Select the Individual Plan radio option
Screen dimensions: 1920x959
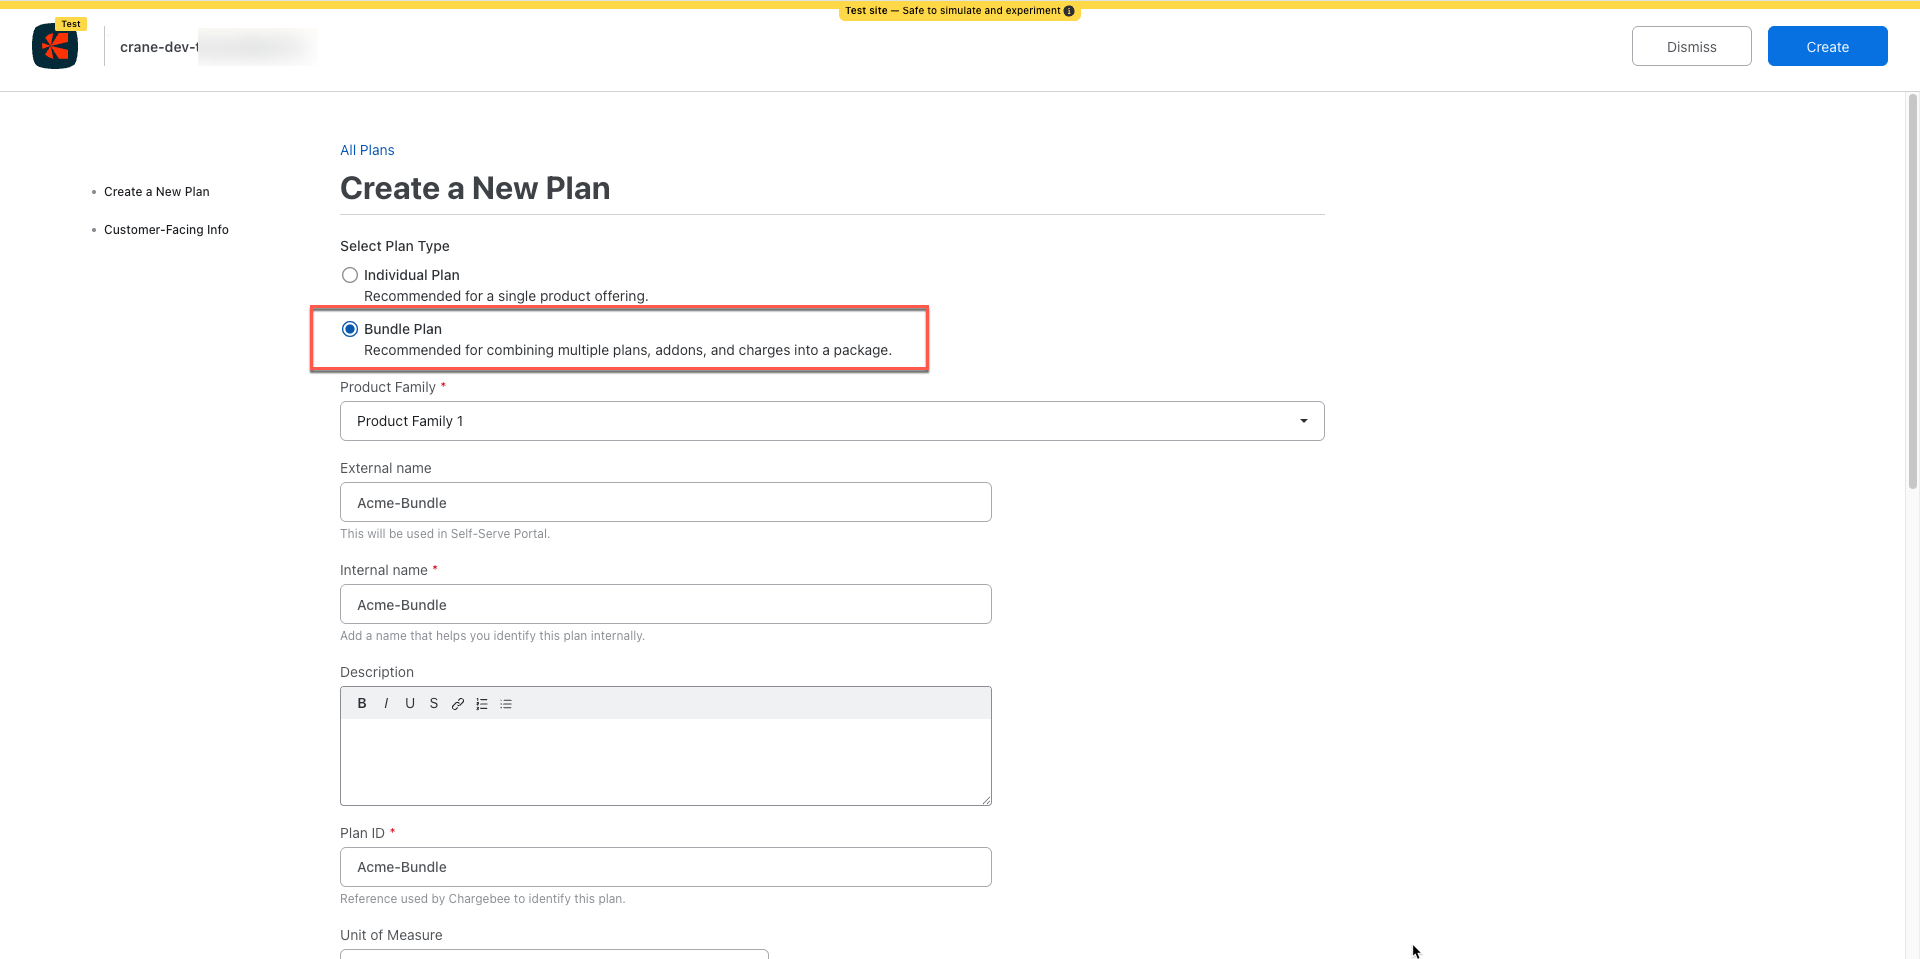350,275
